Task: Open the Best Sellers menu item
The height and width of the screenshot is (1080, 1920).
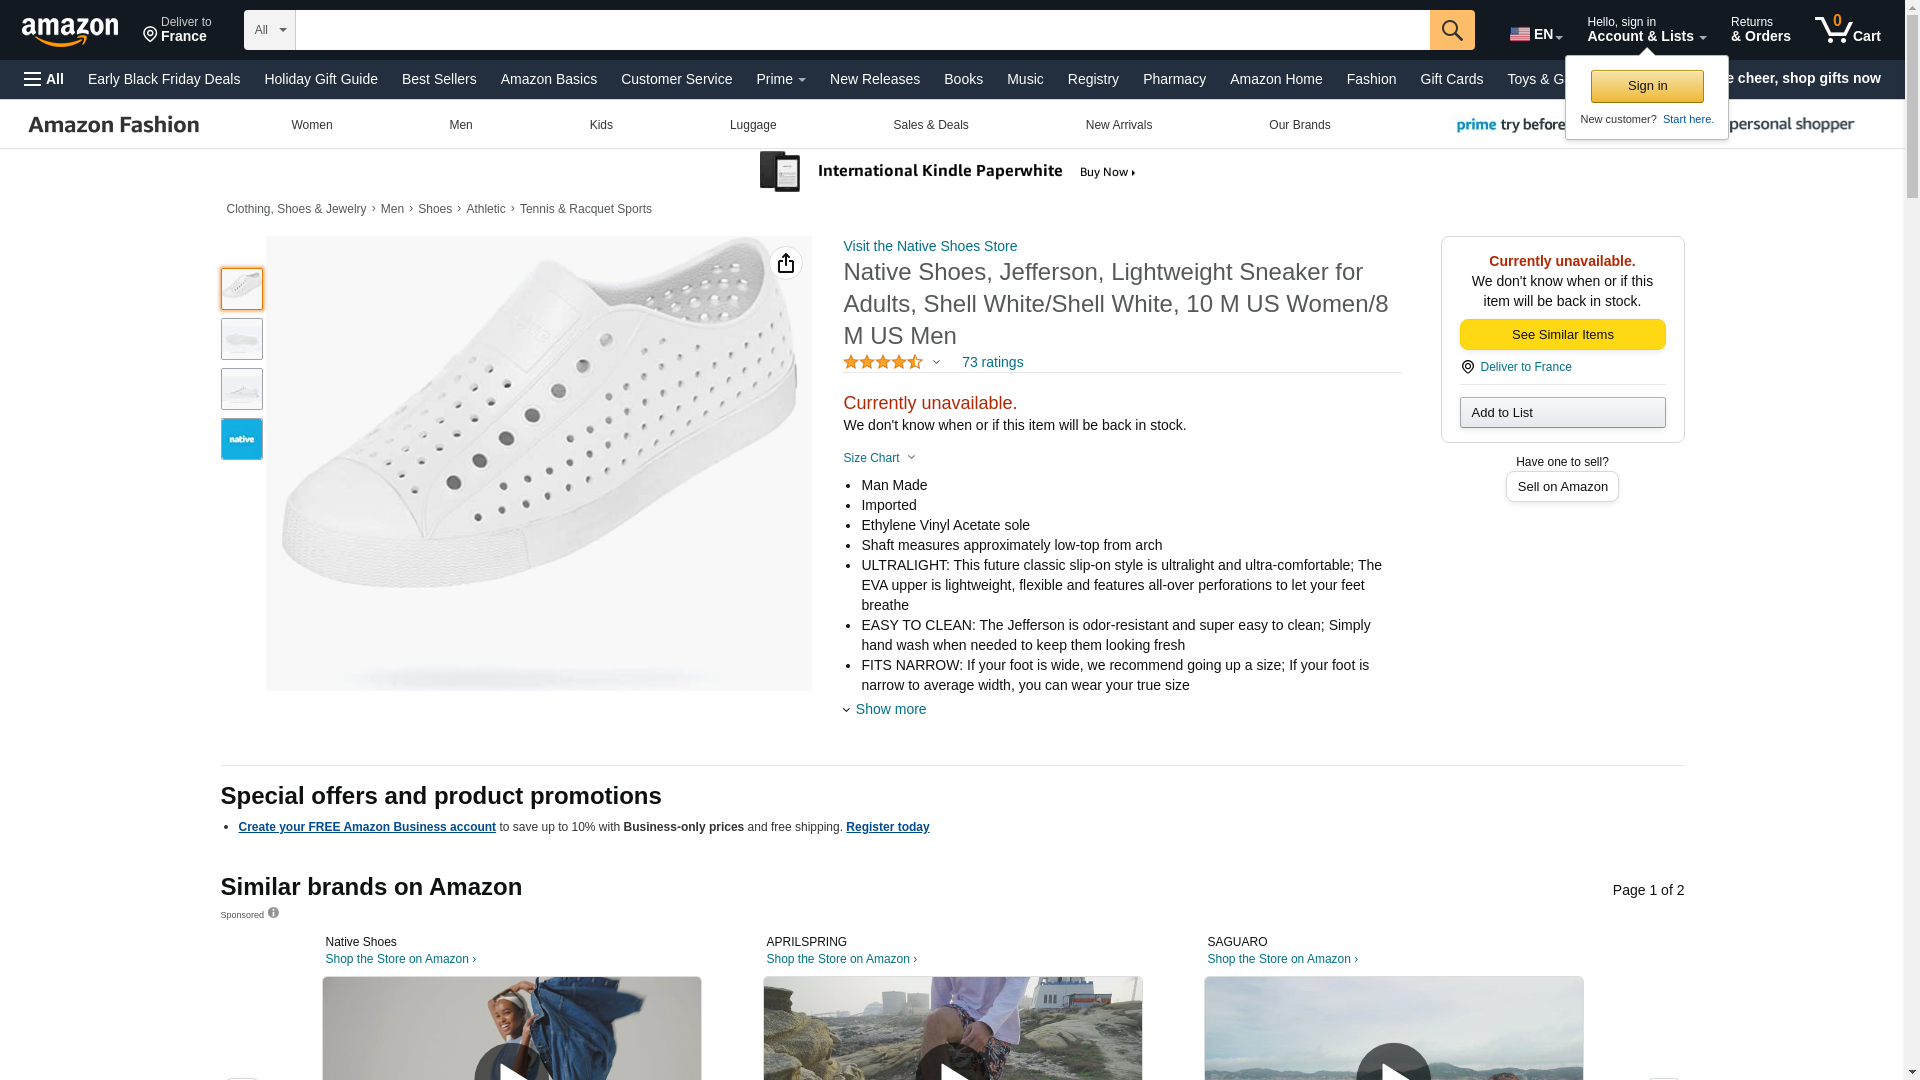Action: click(x=439, y=79)
